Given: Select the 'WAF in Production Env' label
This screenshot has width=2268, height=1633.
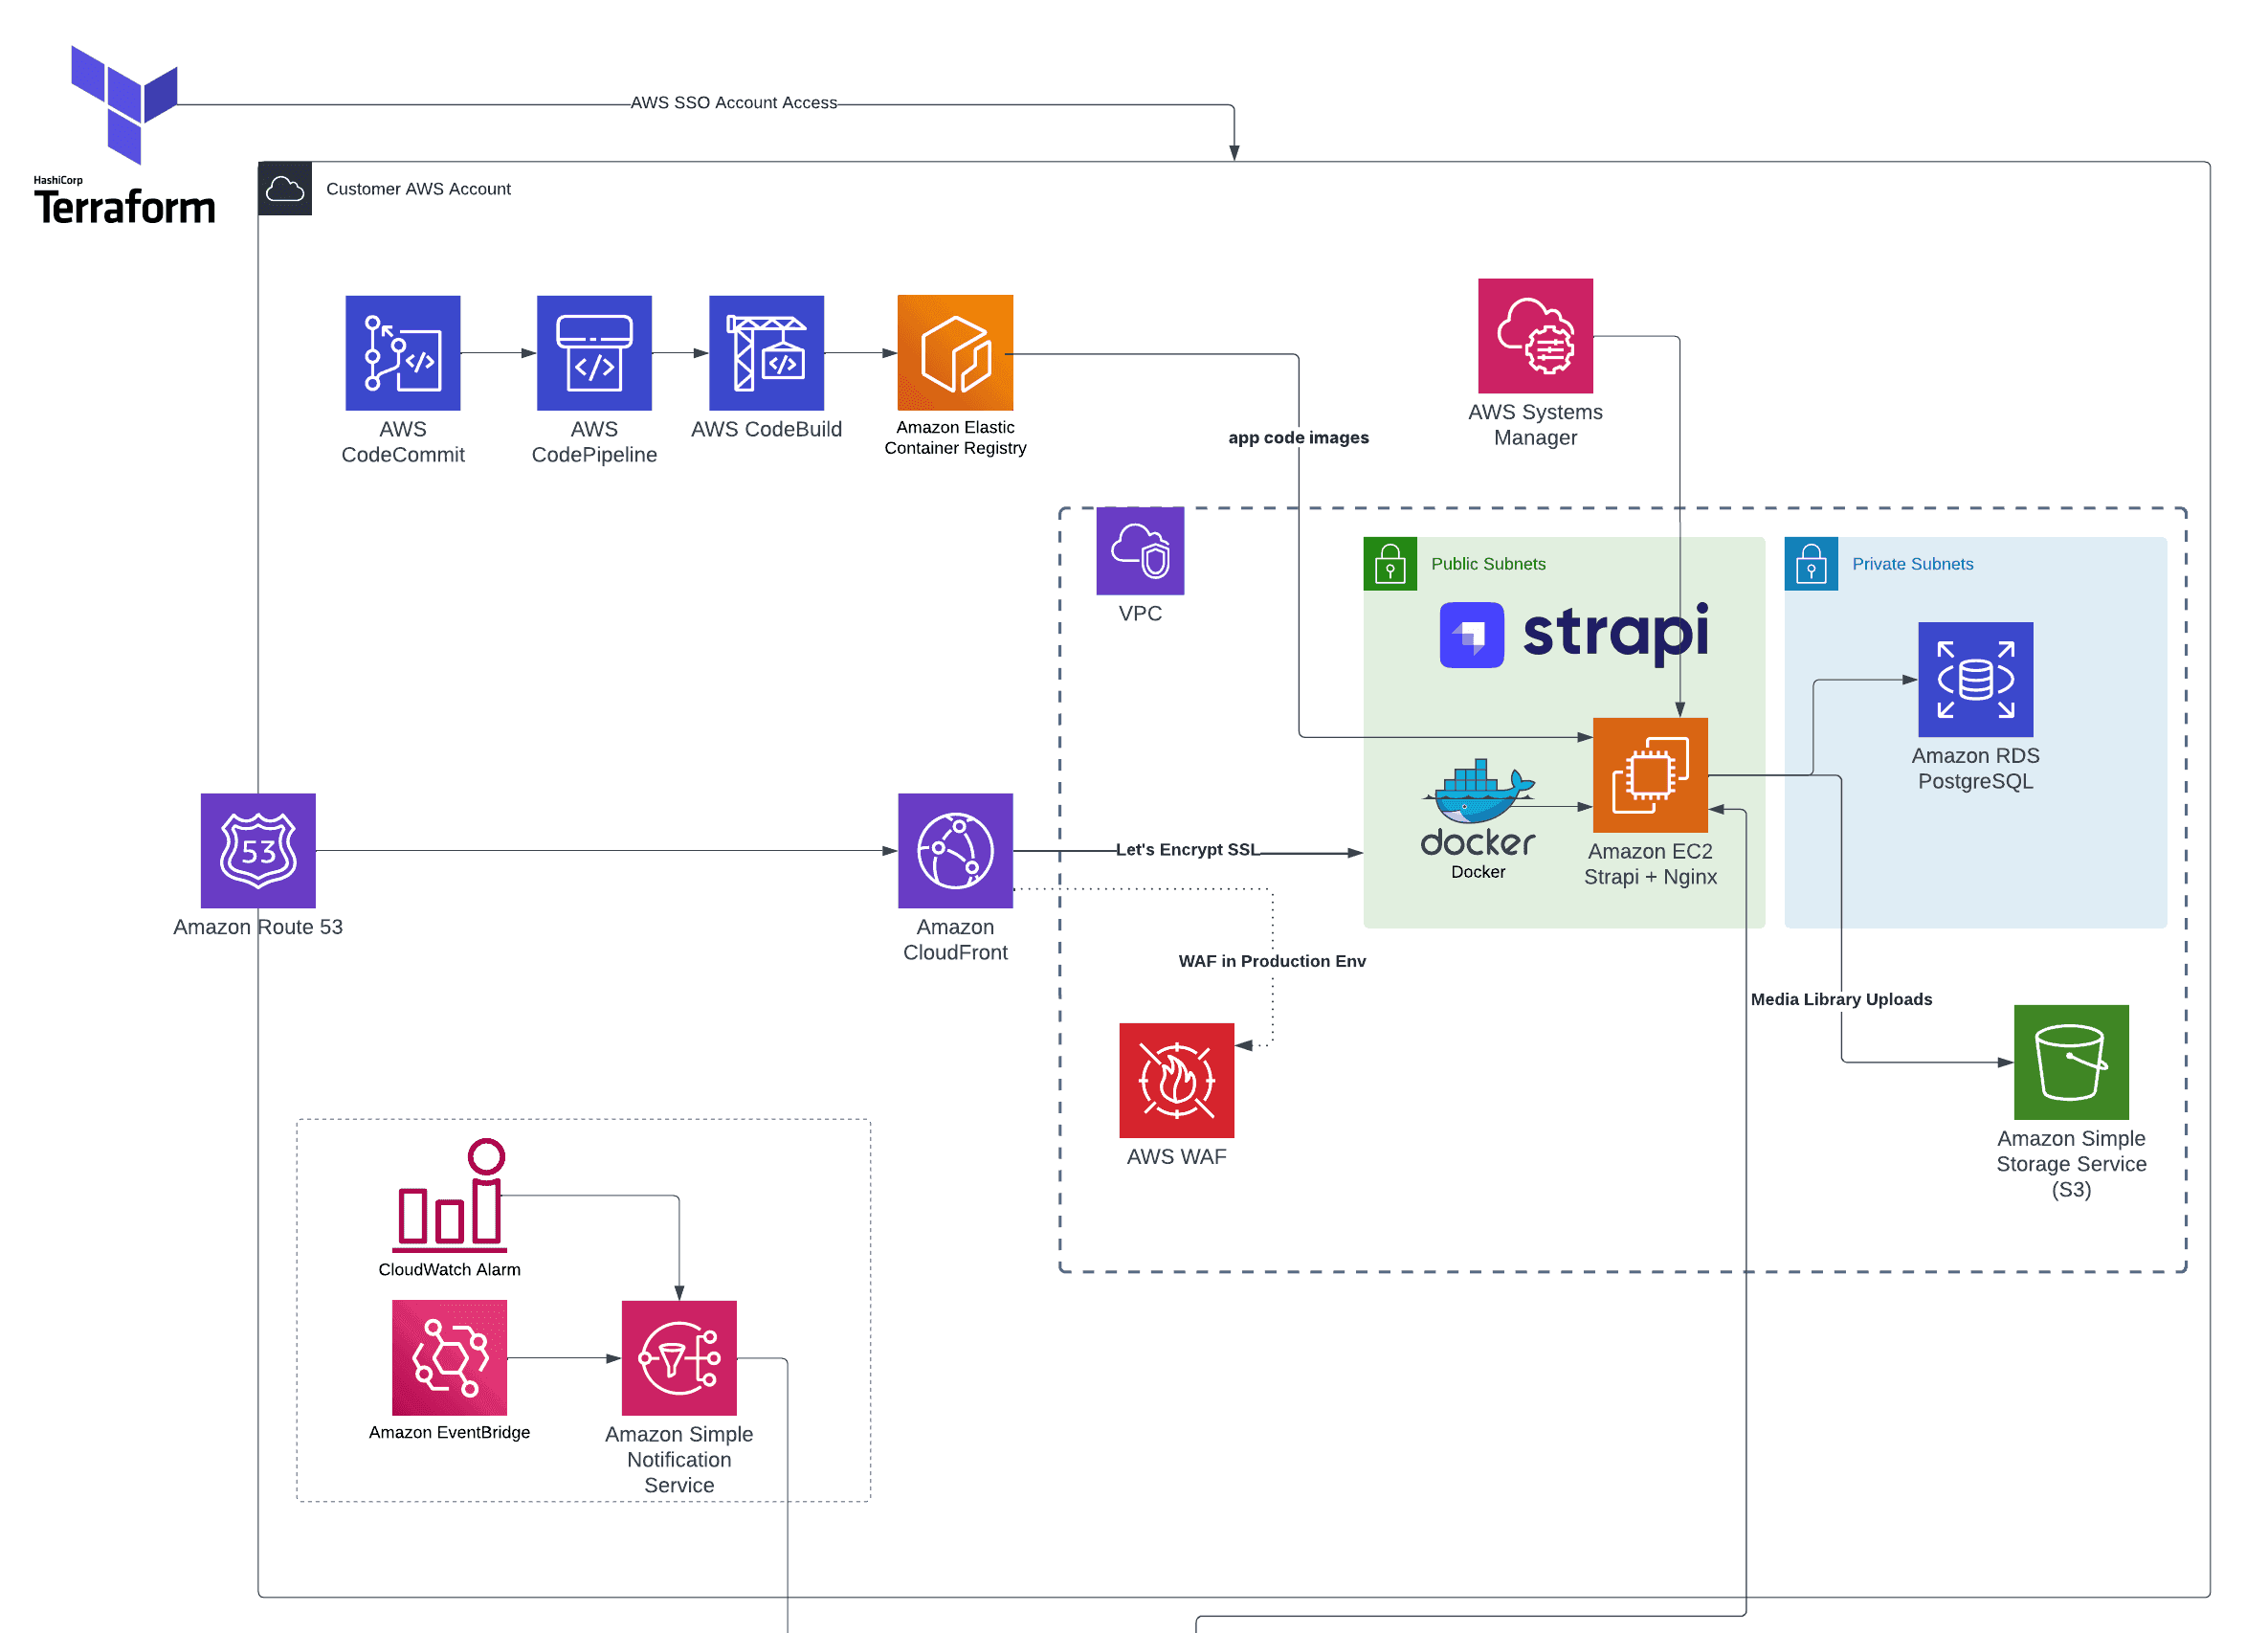Looking at the screenshot, I should [1272, 961].
